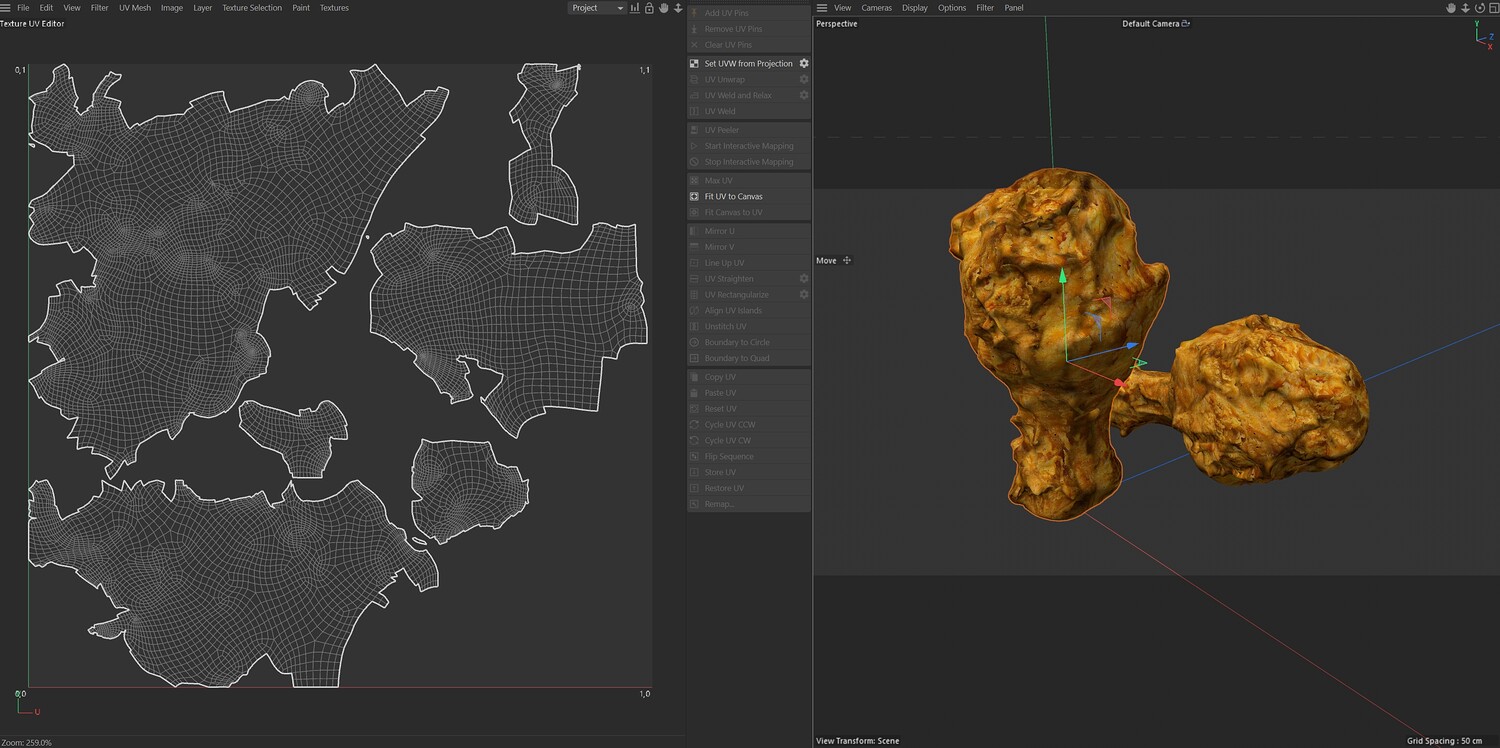Click the Clear UV Pins X icon
The image size is (1500, 748).
click(695, 45)
